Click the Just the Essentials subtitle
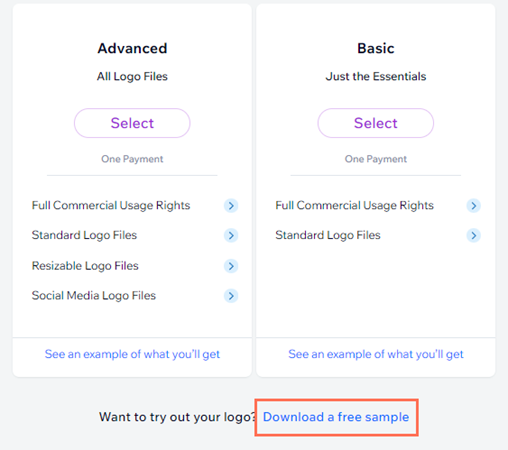This screenshot has height=450, width=508. click(376, 76)
